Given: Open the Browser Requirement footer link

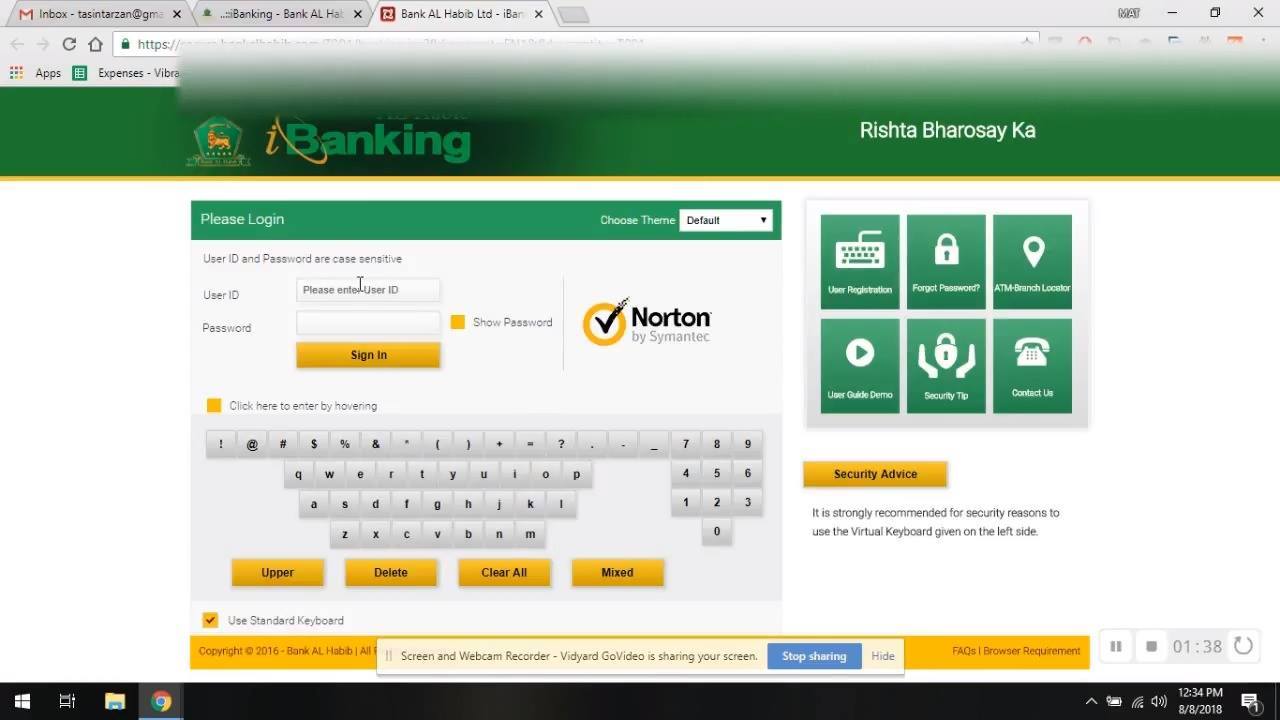Looking at the screenshot, I should pyautogui.click(x=1032, y=651).
